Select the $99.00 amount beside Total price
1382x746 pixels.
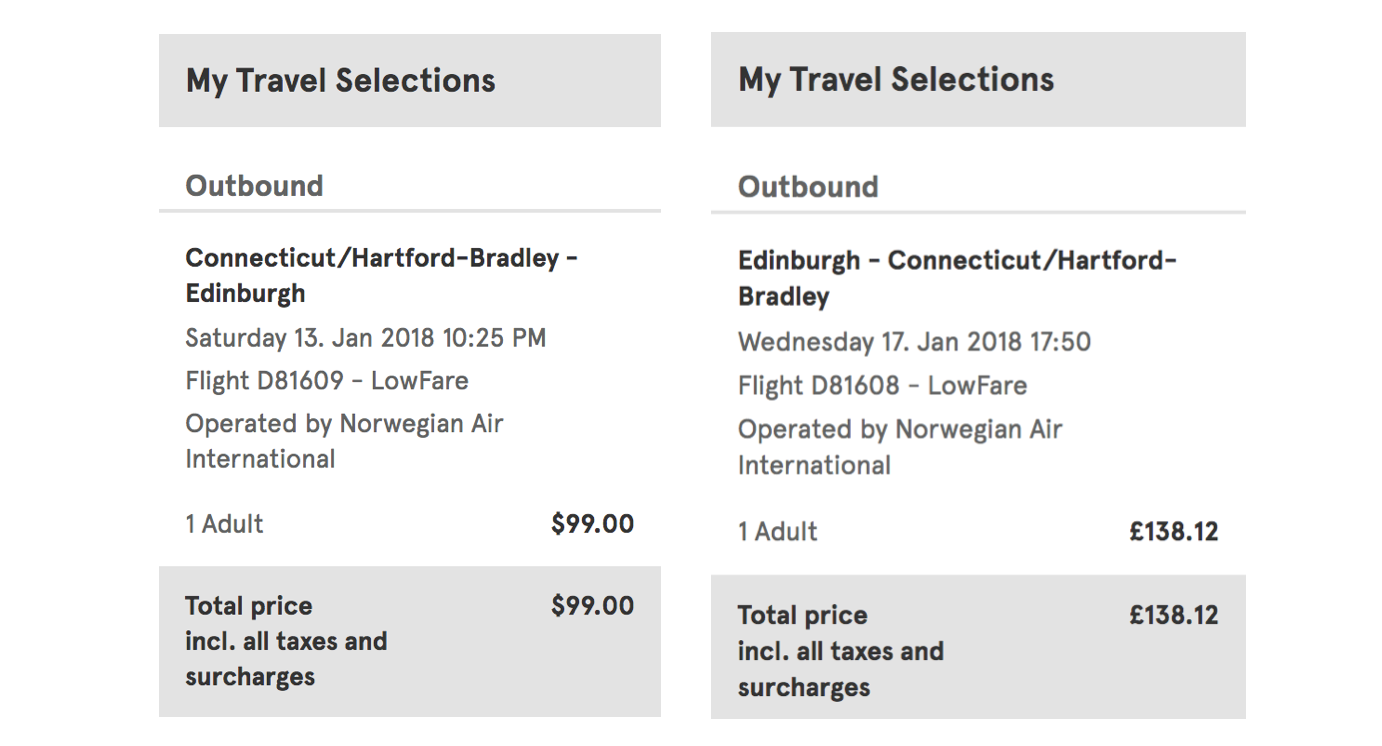point(592,606)
